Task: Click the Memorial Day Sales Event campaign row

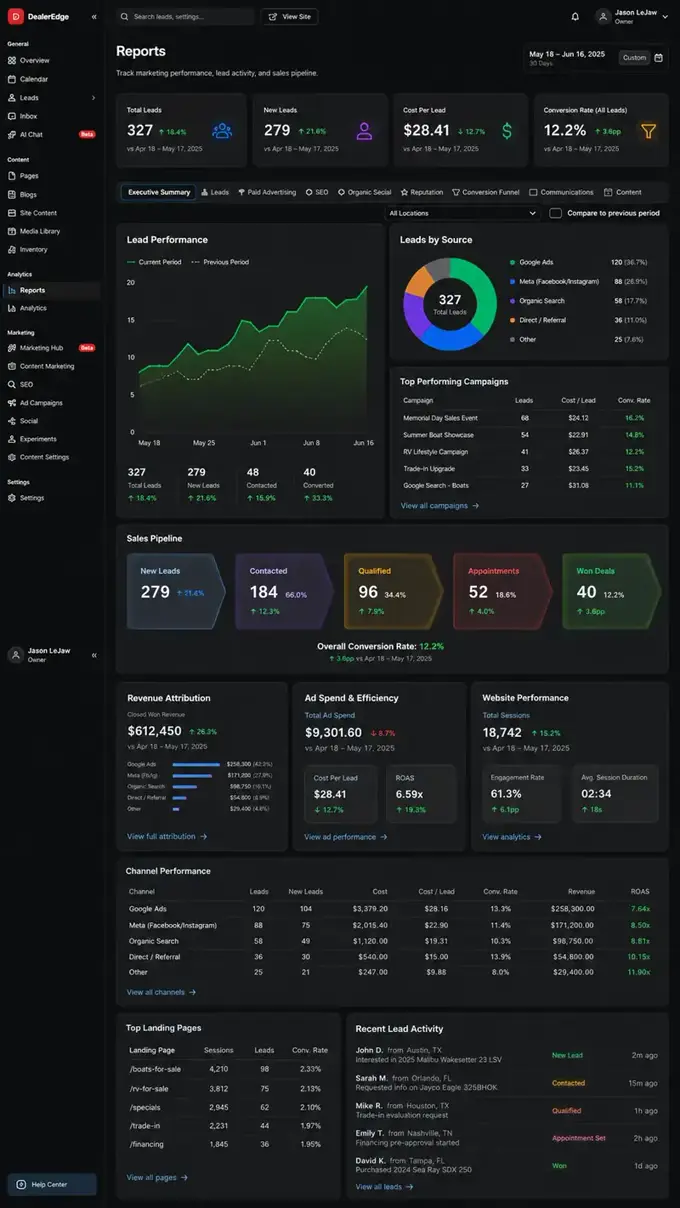Action: point(528,418)
